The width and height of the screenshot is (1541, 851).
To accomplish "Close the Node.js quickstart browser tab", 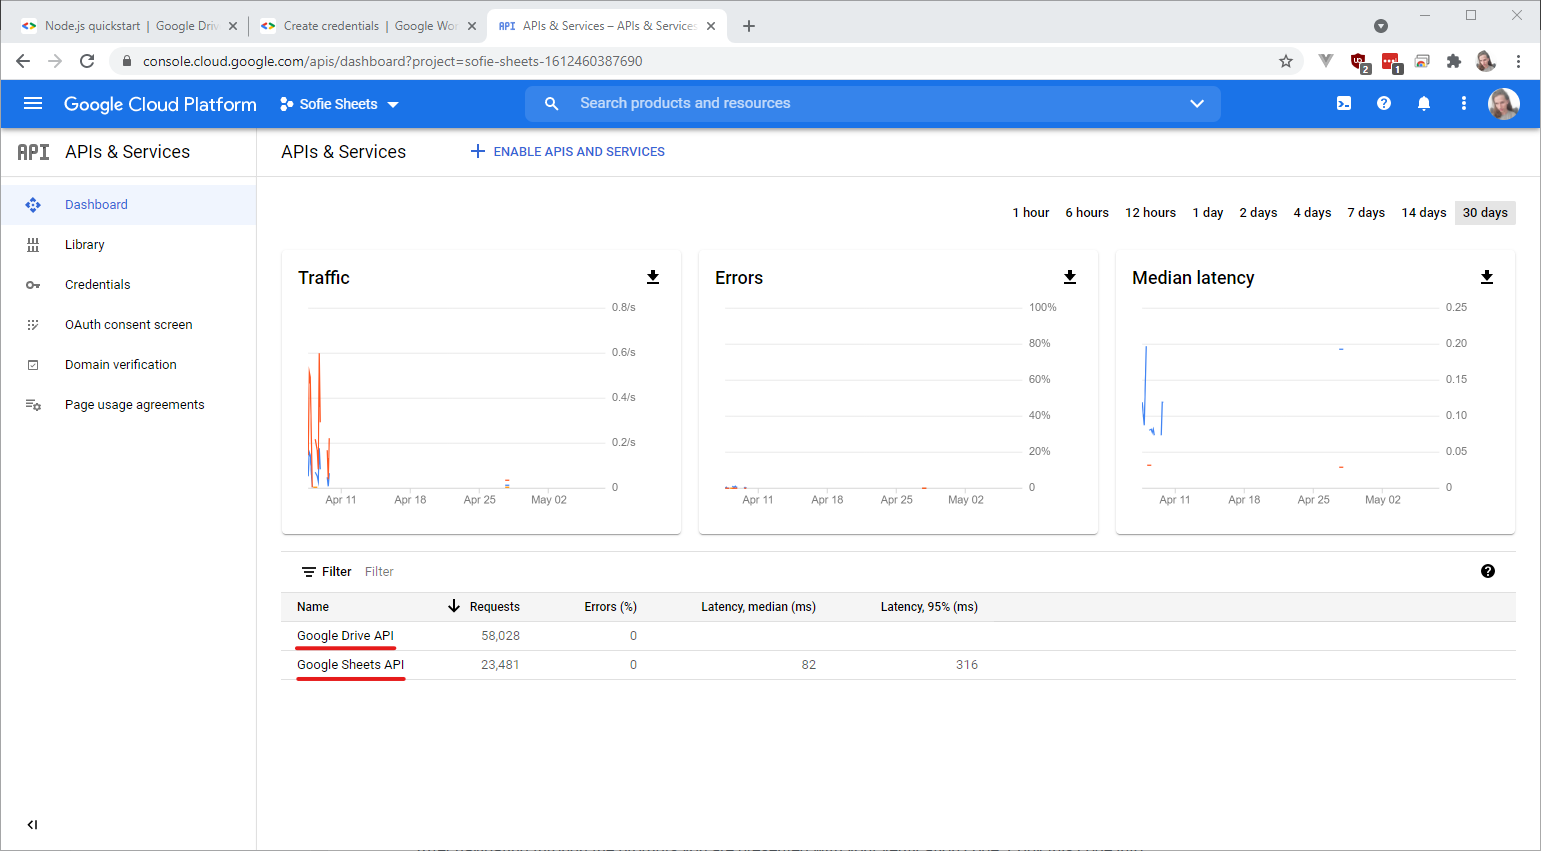I will (x=233, y=26).
